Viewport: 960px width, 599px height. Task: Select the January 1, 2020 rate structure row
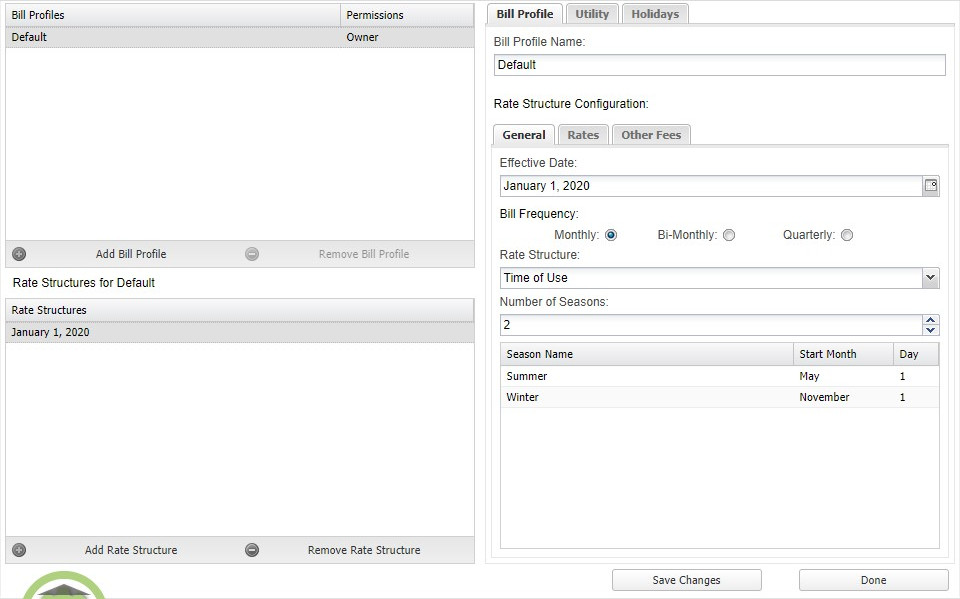click(x=239, y=332)
